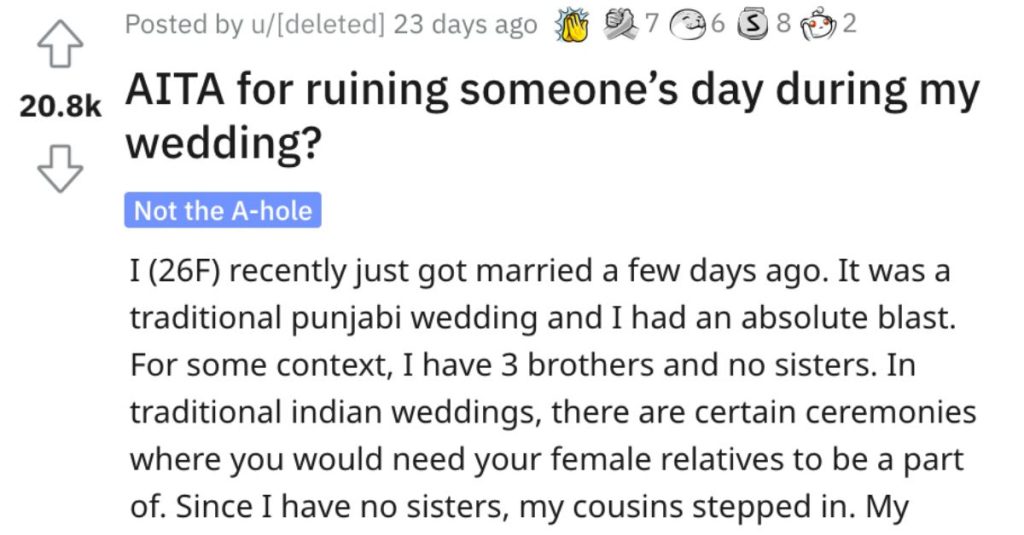Click the "23 days ago" timestamp
Image resolution: width=1024 pixels, height=535 pixels.
click(x=466, y=24)
